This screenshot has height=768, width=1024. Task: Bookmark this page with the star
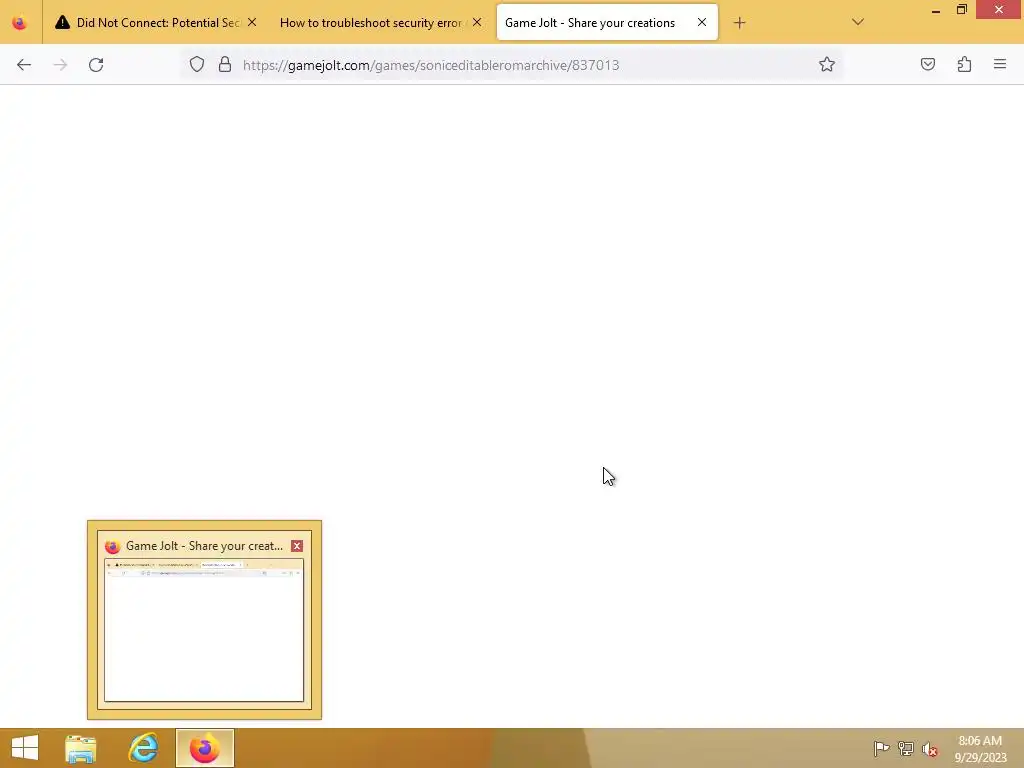click(827, 65)
